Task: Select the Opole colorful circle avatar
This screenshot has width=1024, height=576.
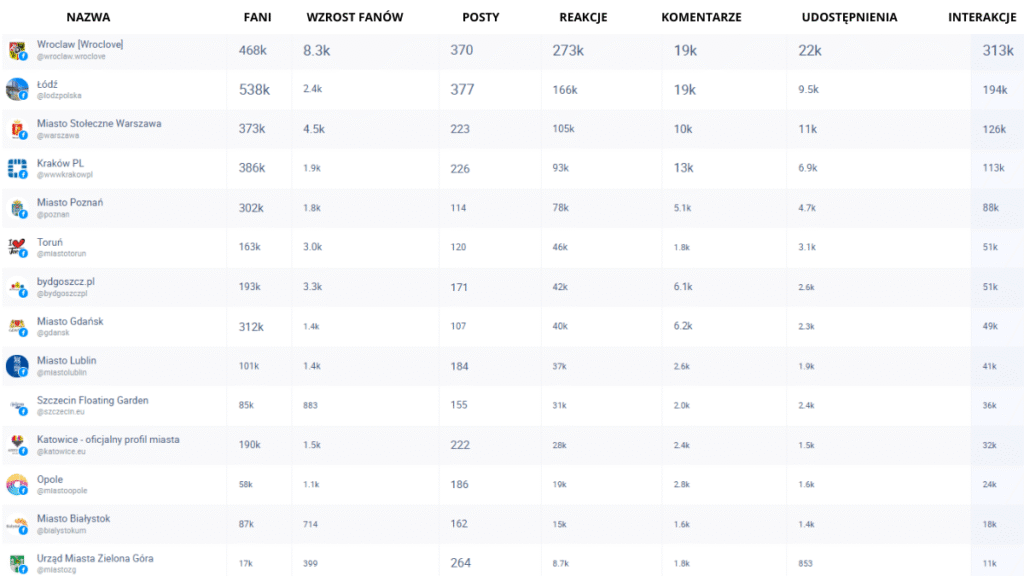Action: (17, 485)
